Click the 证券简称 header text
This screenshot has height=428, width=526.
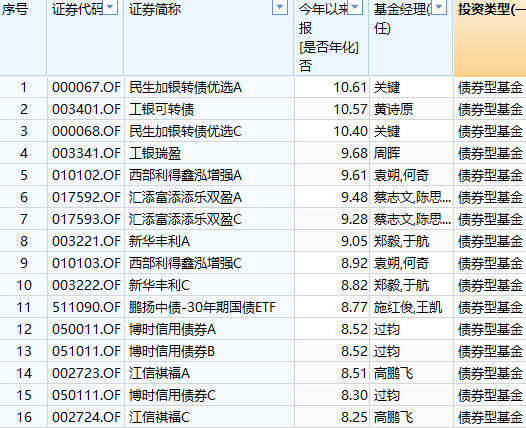[x=155, y=9]
